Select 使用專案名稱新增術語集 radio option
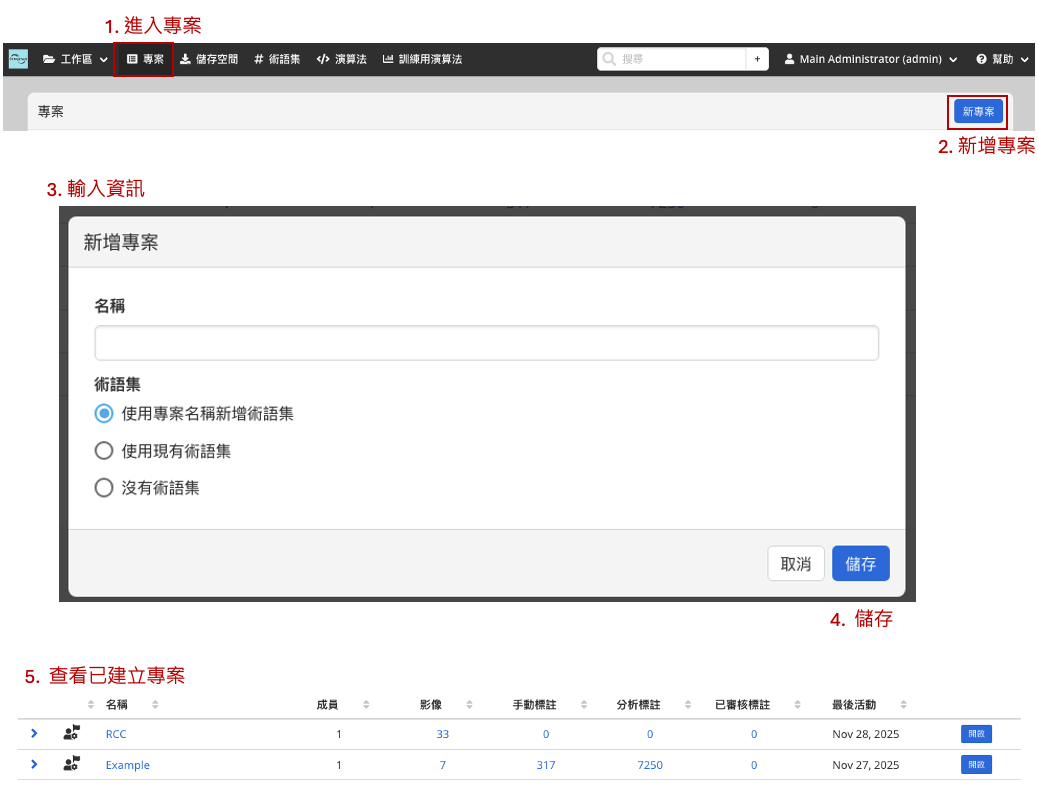The image size is (1038, 795). pos(104,413)
